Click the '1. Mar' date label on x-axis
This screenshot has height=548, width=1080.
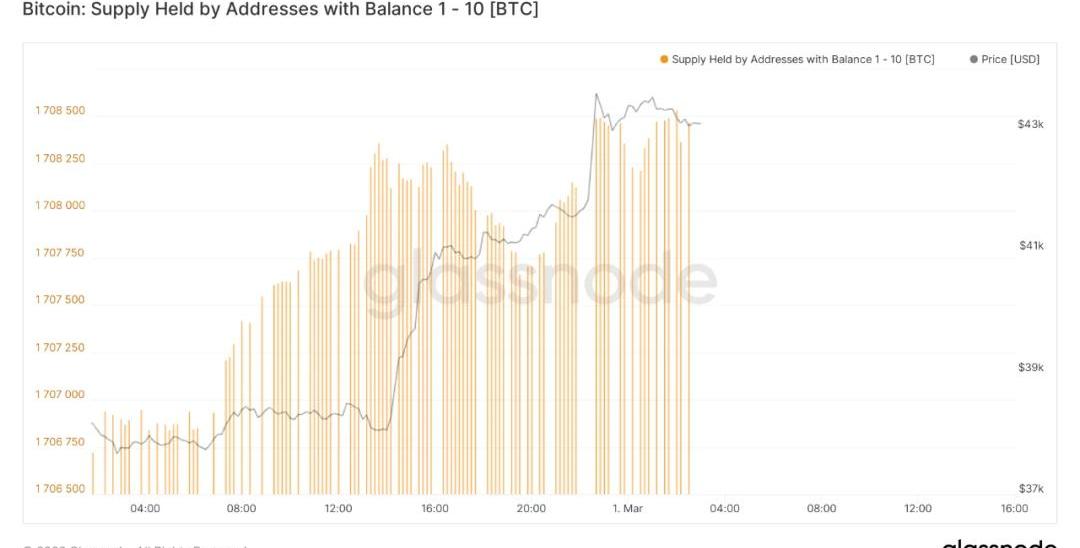(627, 509)
